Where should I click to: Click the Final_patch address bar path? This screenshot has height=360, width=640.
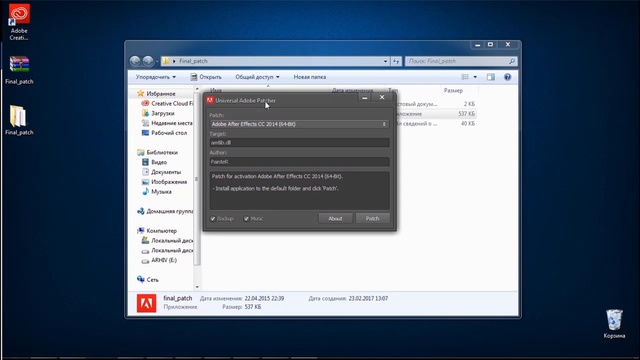pyautogui.click(x=193, y=61)
